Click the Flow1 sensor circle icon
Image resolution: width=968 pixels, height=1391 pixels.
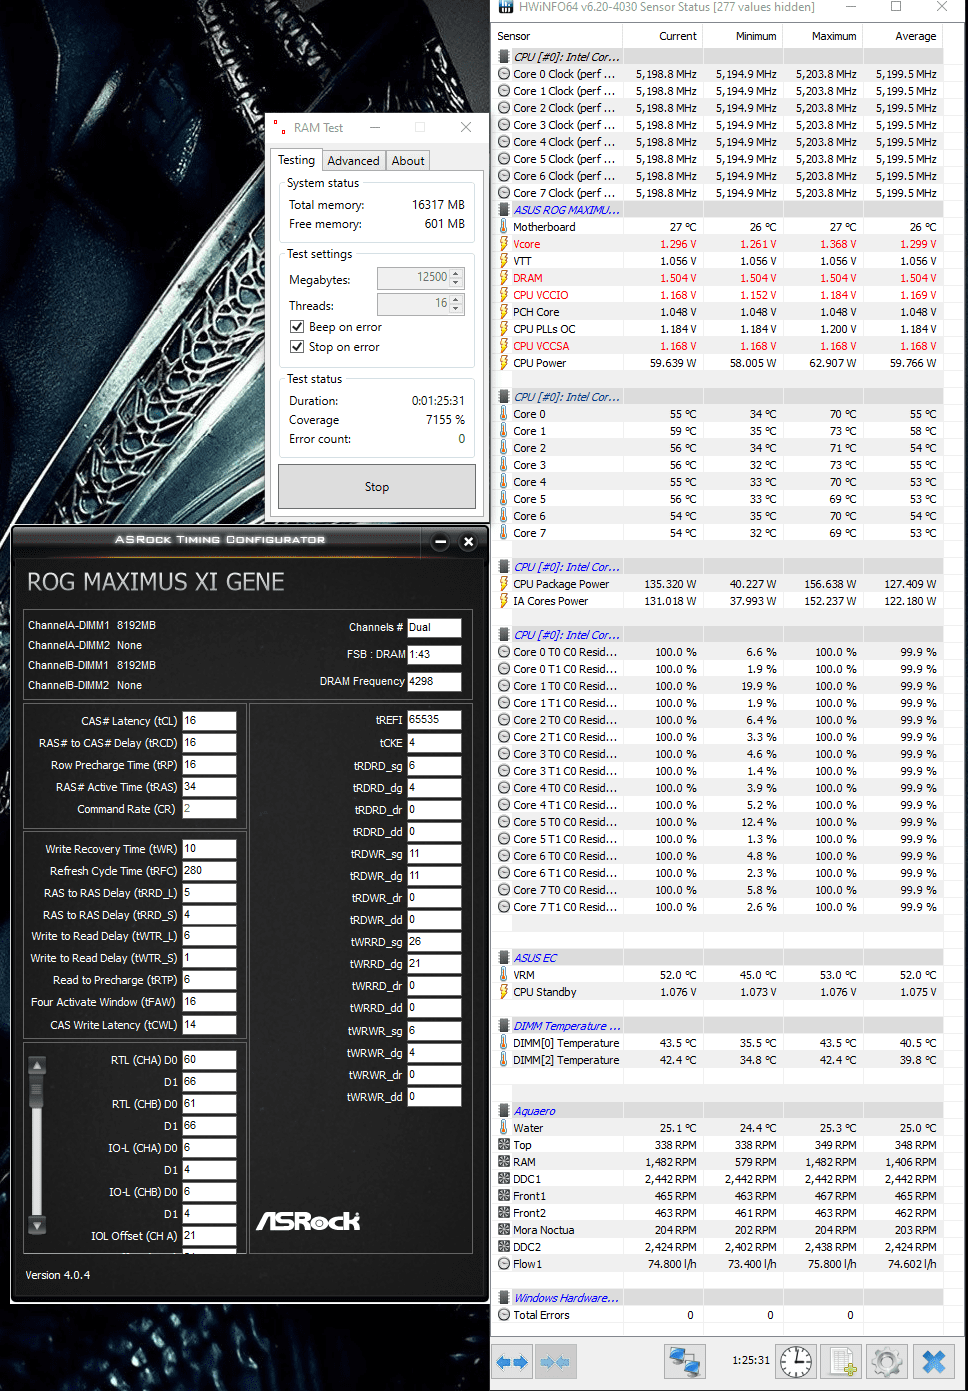point(504,1264)
